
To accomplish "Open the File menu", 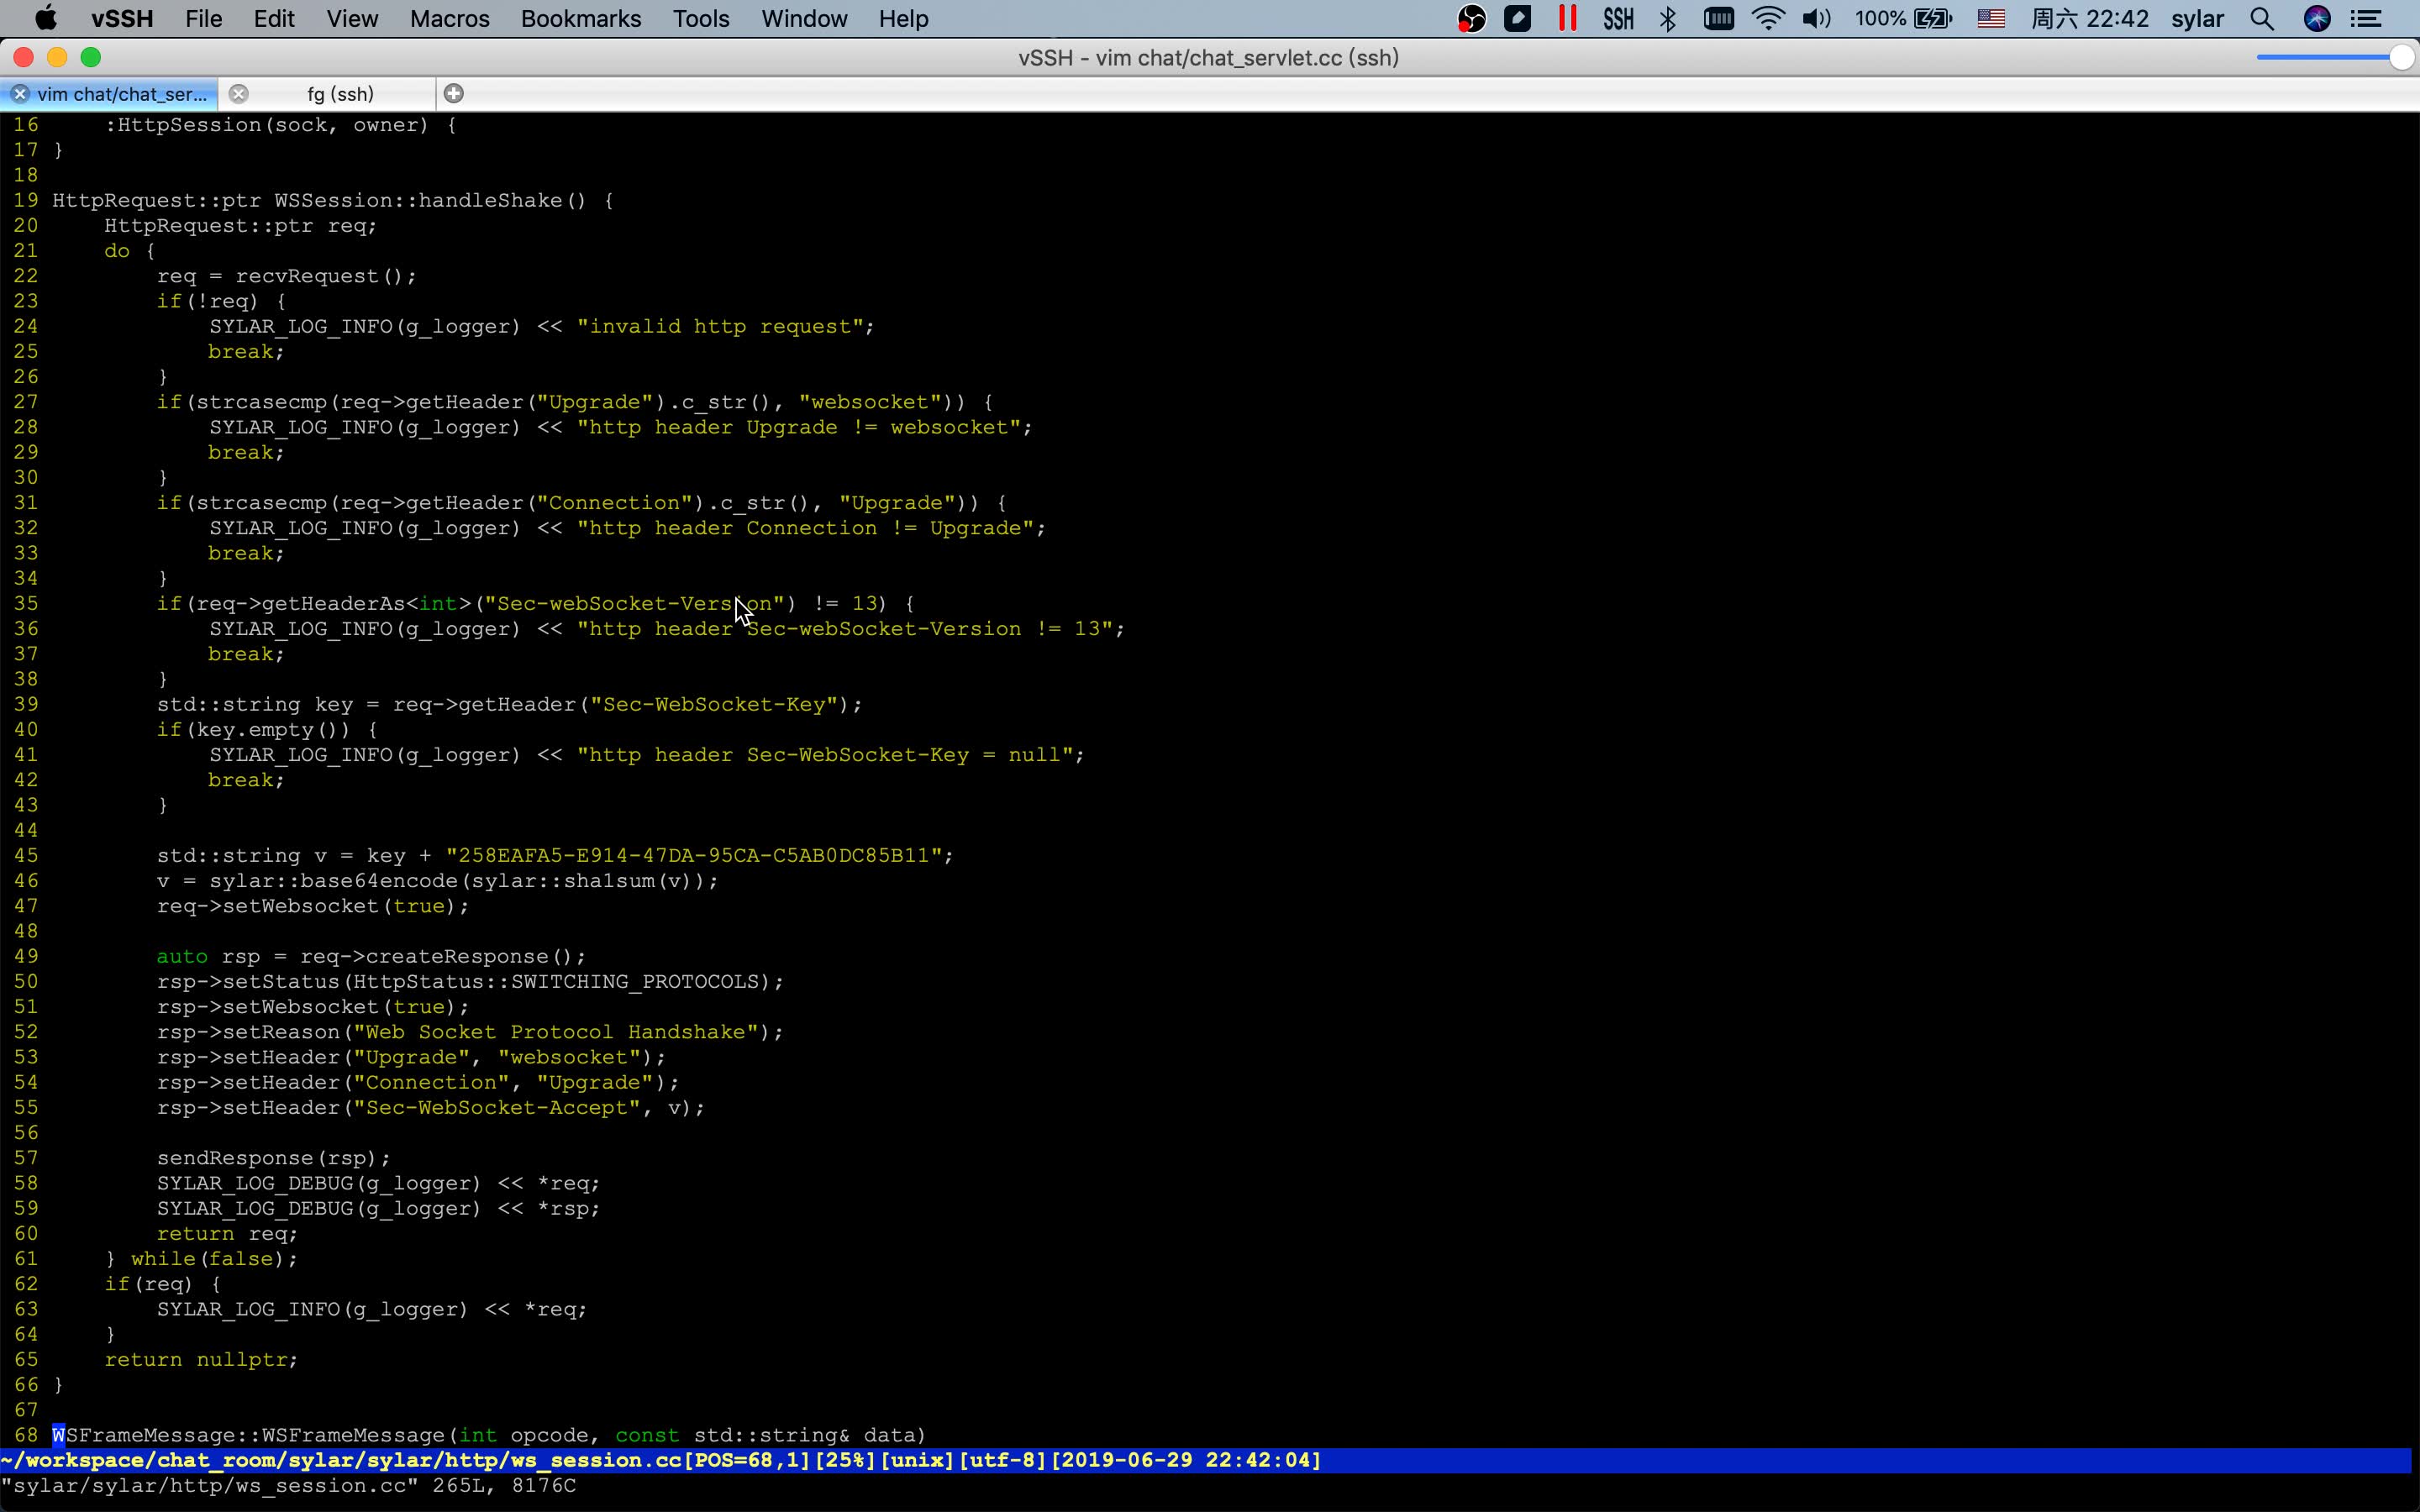I will 204,18.
